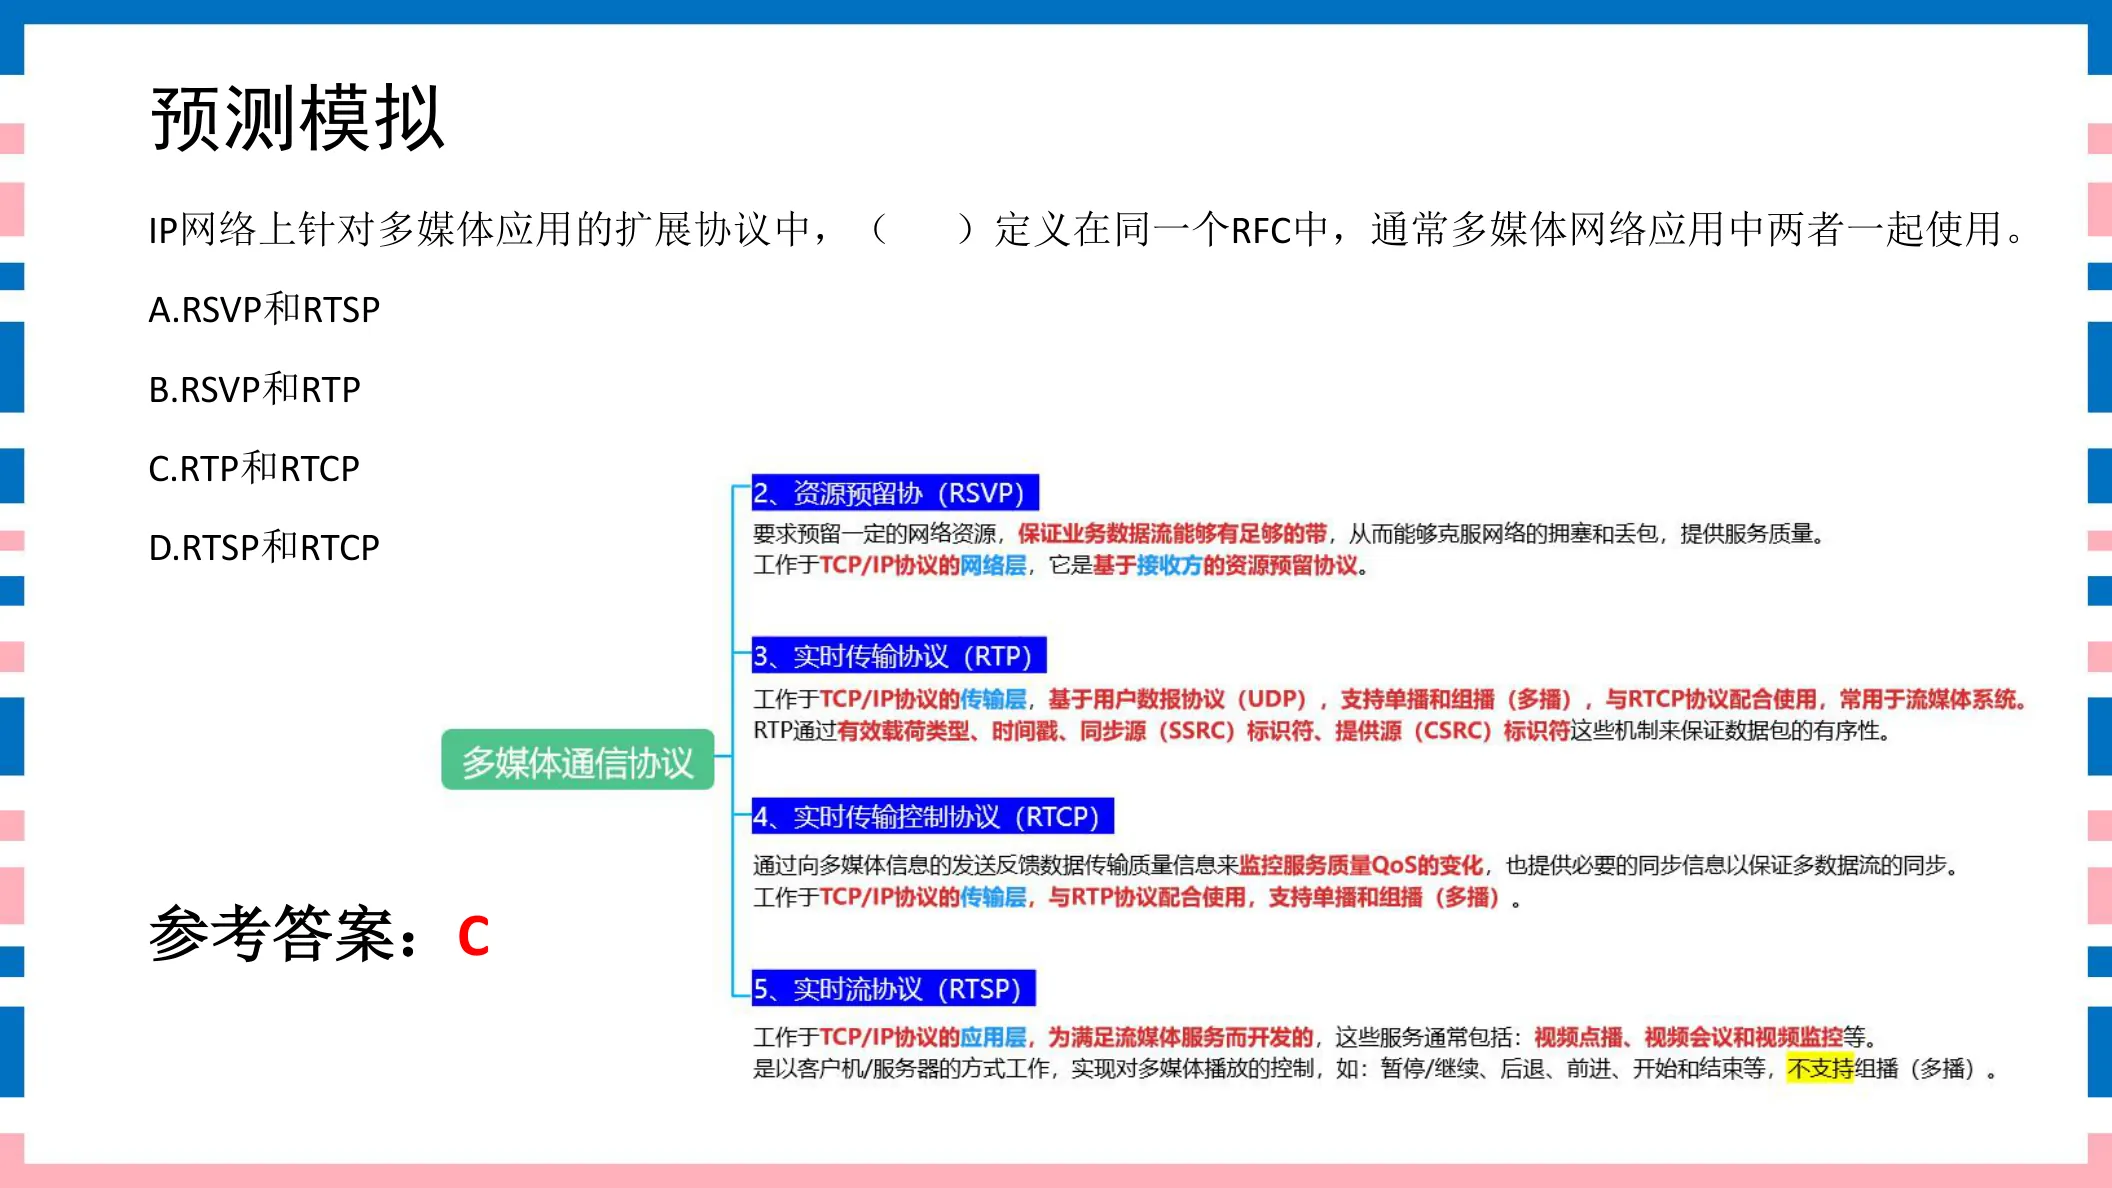Click the heading 2、资源预留协议 (RSVP)
The image size is (2112, 1188).
[895, 493]
